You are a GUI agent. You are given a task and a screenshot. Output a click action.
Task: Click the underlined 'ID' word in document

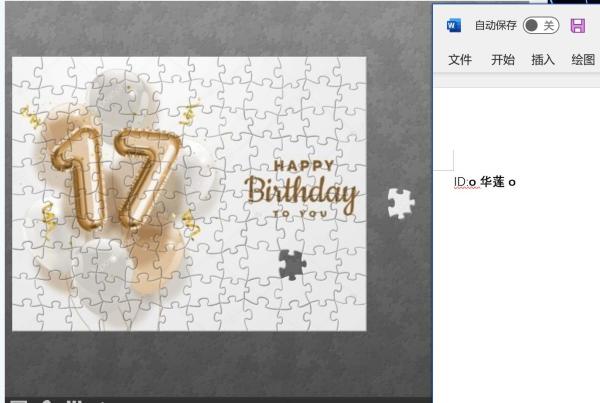tap(460, 182)
